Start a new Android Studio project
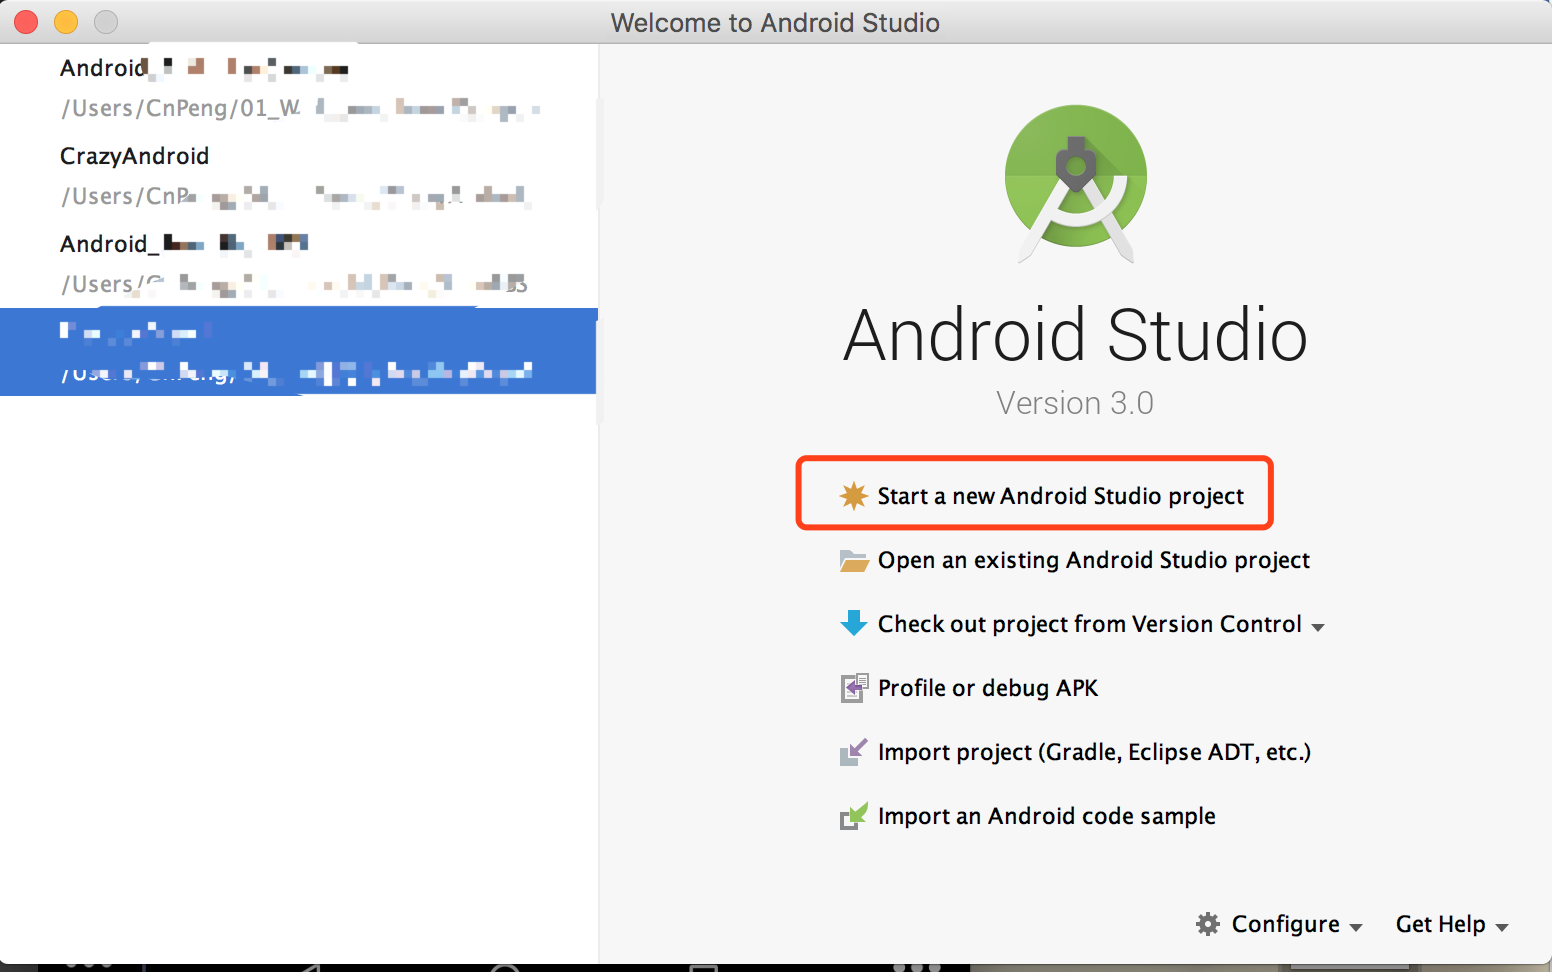Image resolution: width=1552 pixels, height=972 pixels. pyautogui.click(x=1060, y=496)
